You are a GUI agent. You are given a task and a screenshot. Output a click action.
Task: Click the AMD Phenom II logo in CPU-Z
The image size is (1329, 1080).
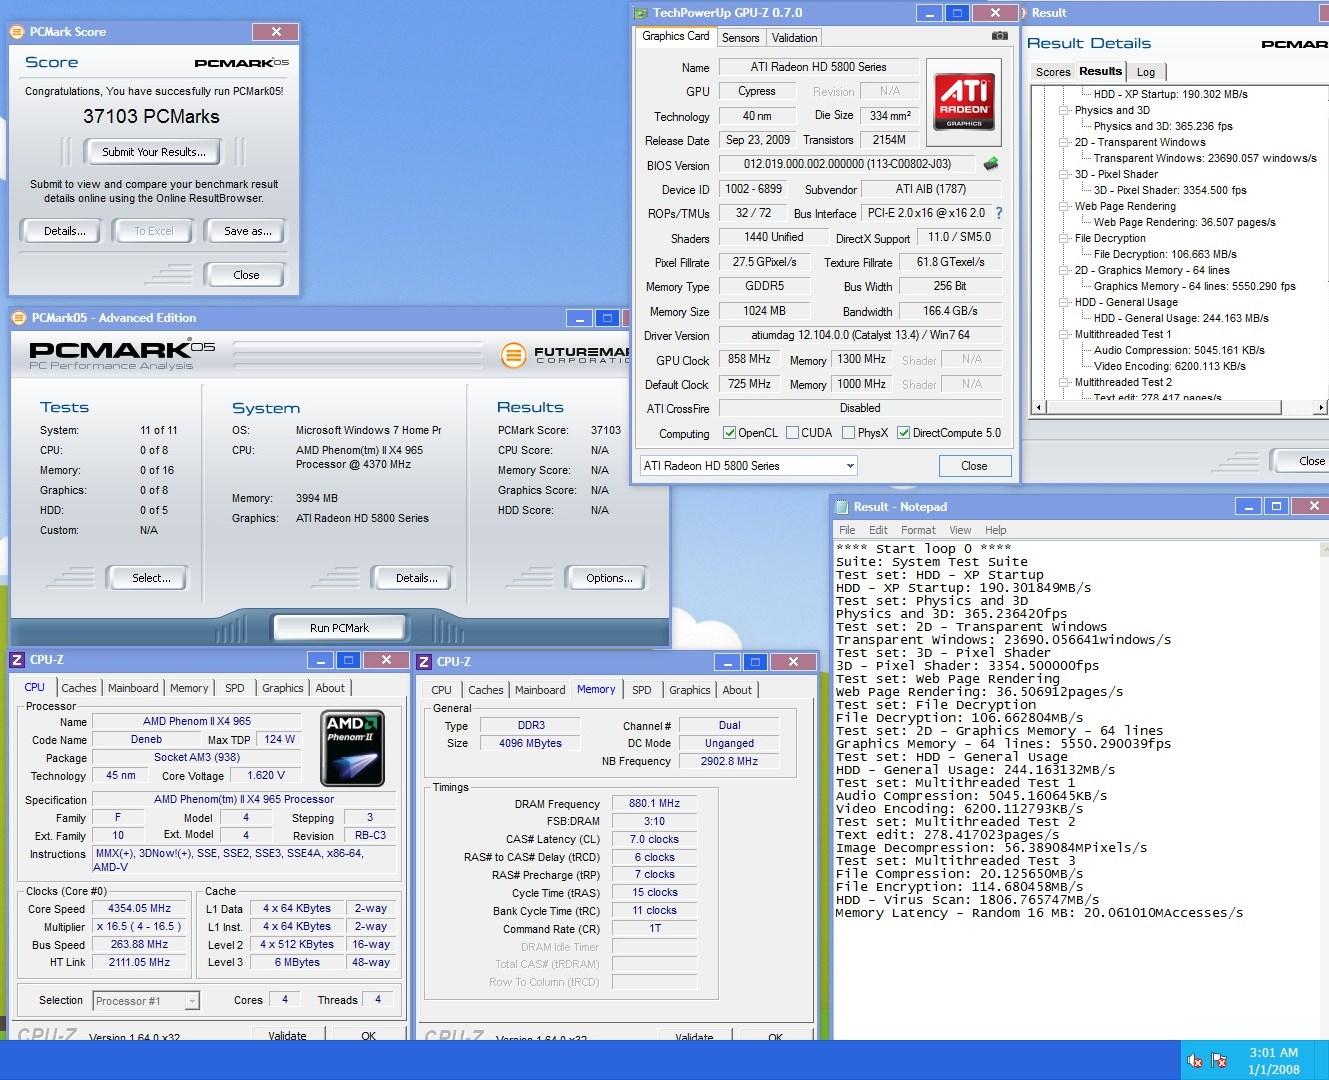(352, 748)
